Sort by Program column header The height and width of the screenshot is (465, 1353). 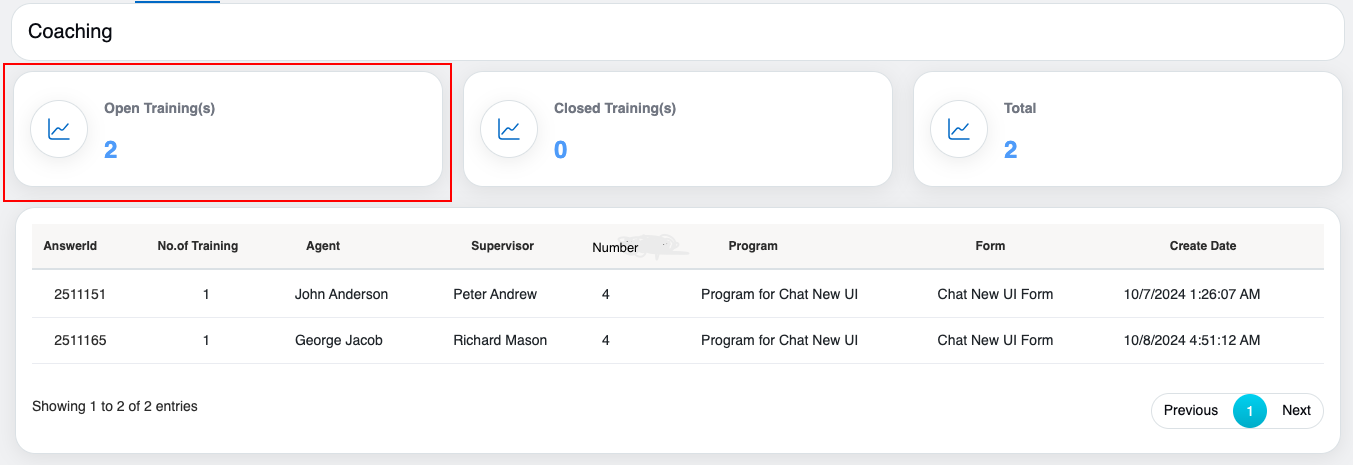coord(753,246)
